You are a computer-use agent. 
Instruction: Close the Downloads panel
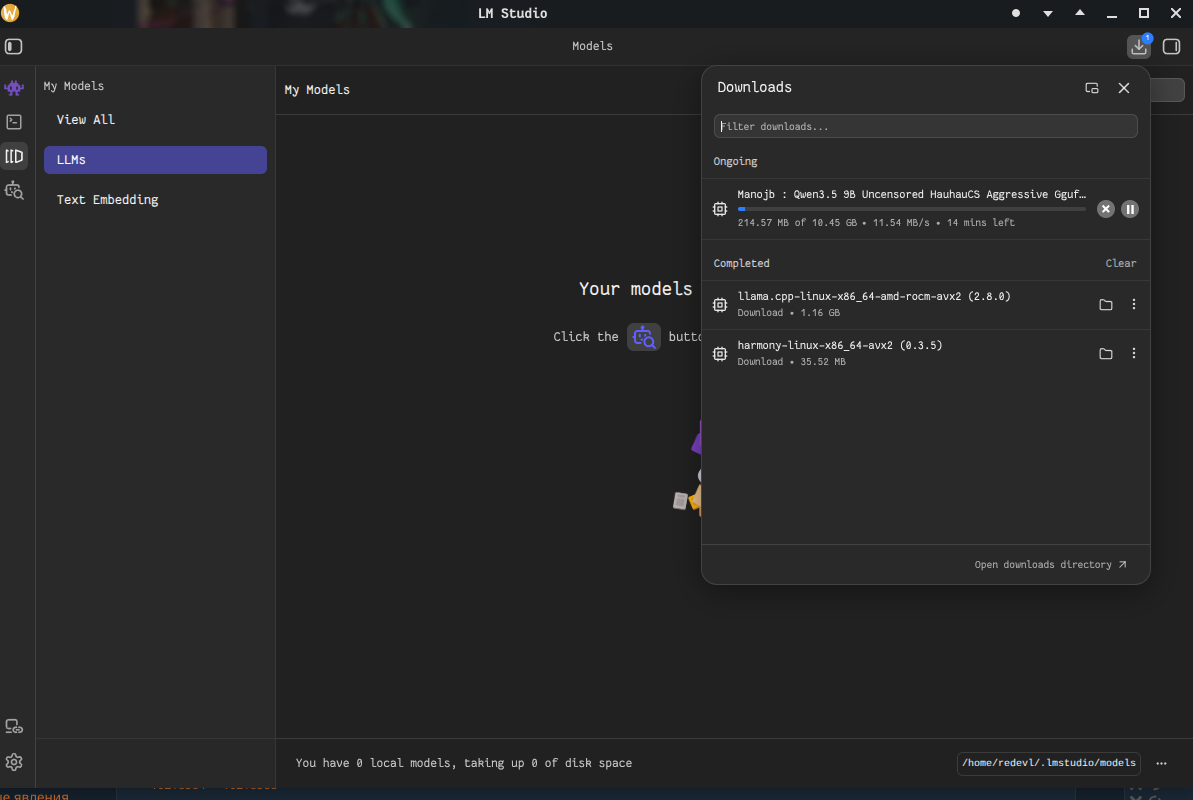(x=1124, y=88)
